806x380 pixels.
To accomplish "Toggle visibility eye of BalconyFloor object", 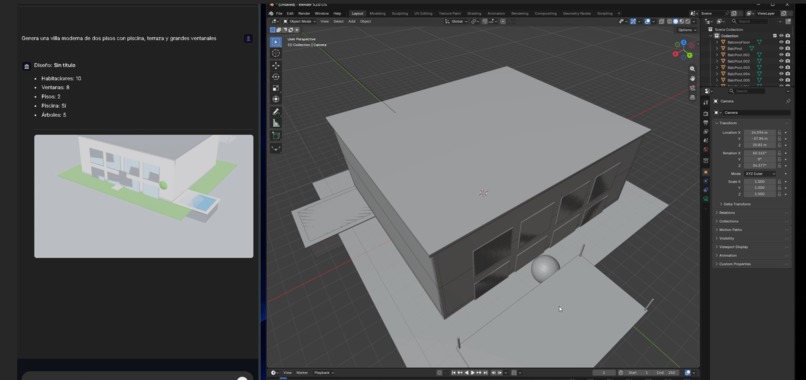I will 781,42.
